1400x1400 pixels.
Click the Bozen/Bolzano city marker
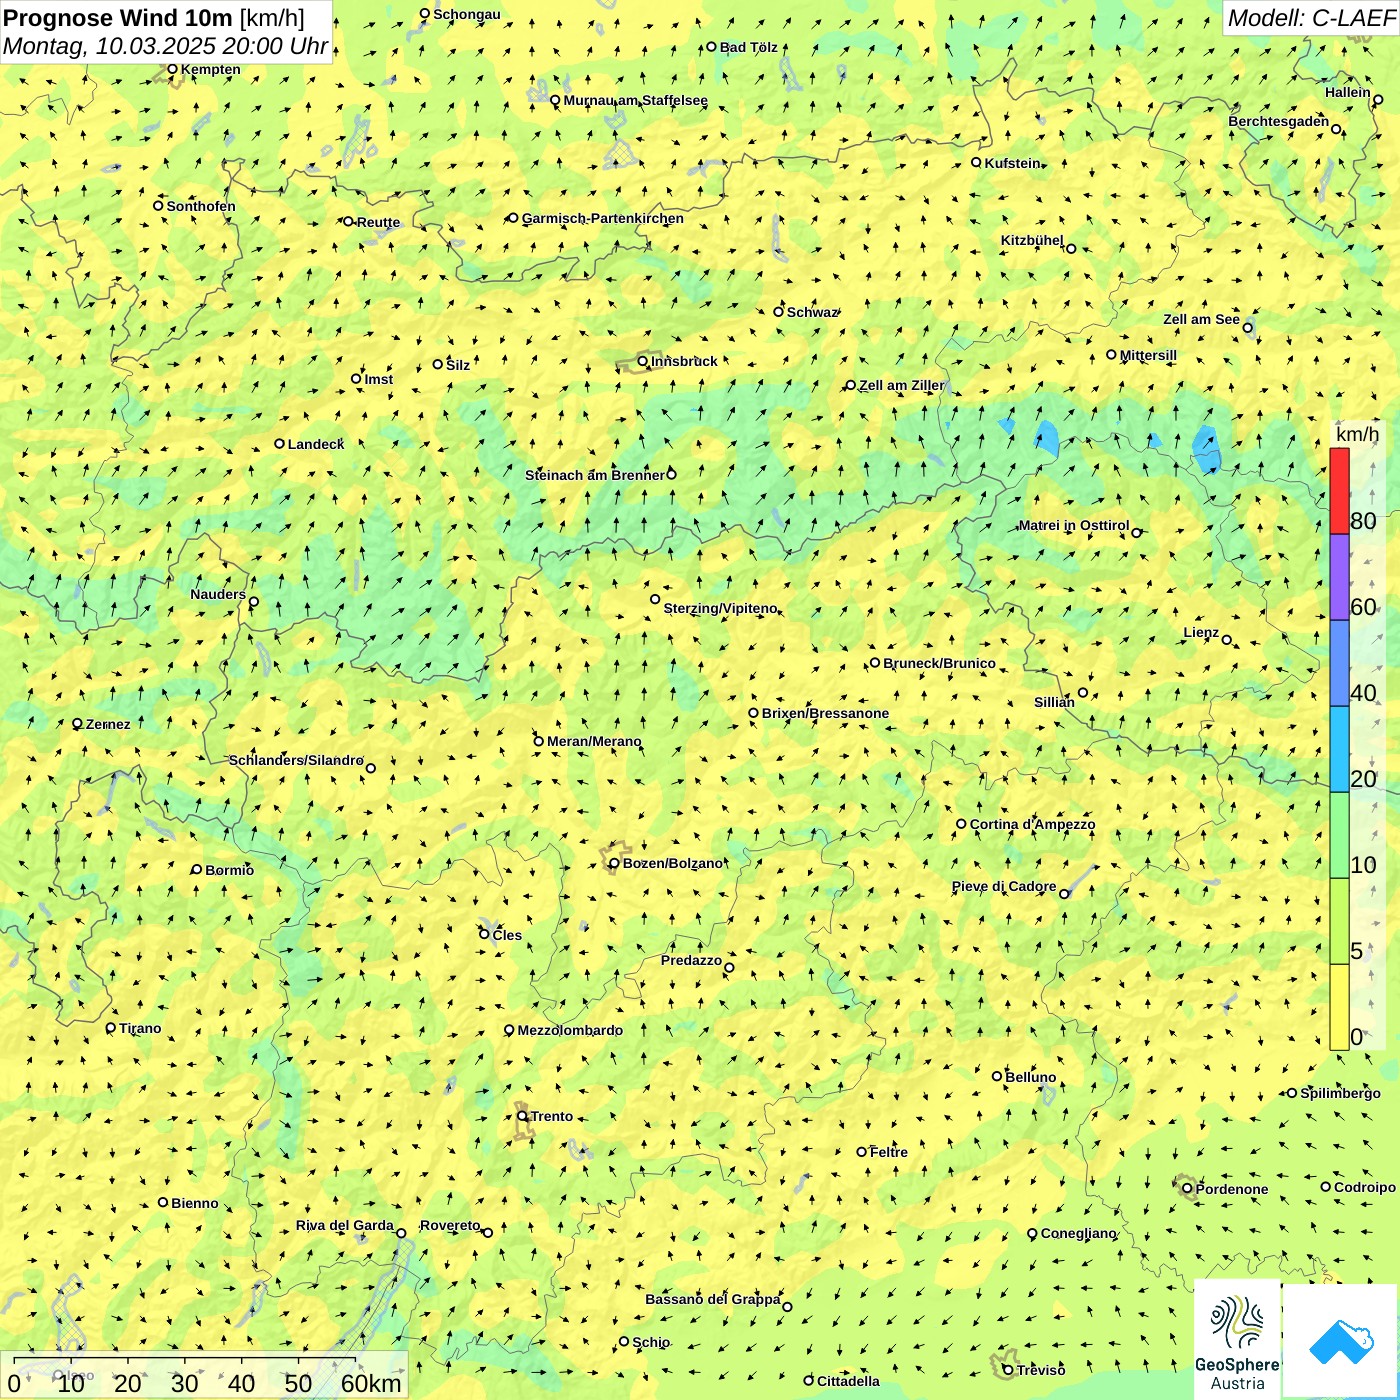click(614, 863)
